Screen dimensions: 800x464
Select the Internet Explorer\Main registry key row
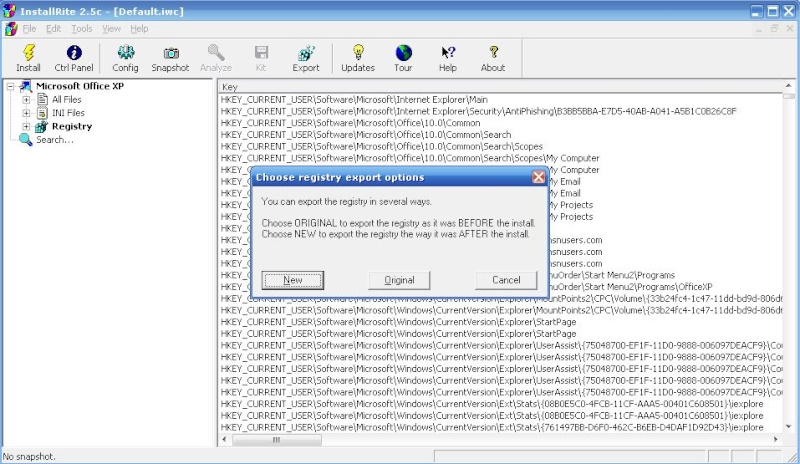pos(354,100)
